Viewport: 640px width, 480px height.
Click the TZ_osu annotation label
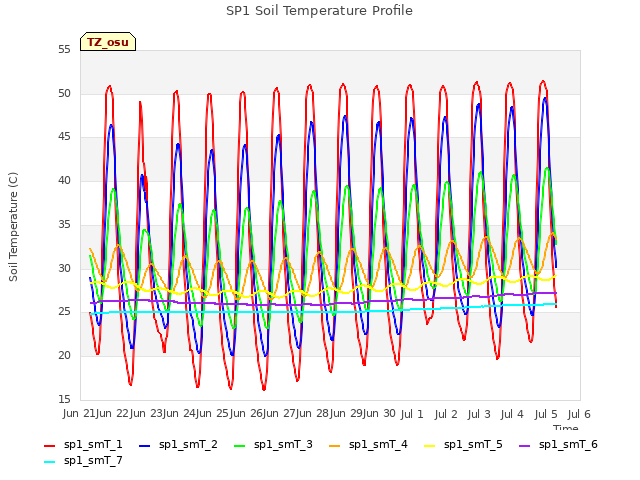tap(108, 42)
